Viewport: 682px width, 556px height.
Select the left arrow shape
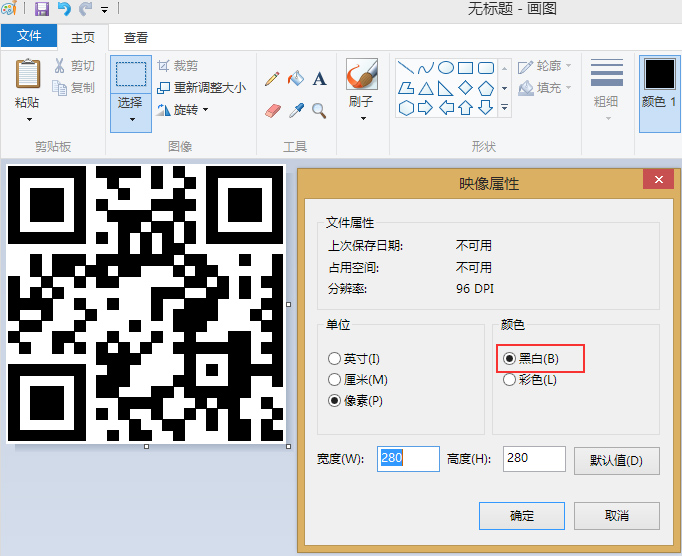446,107
